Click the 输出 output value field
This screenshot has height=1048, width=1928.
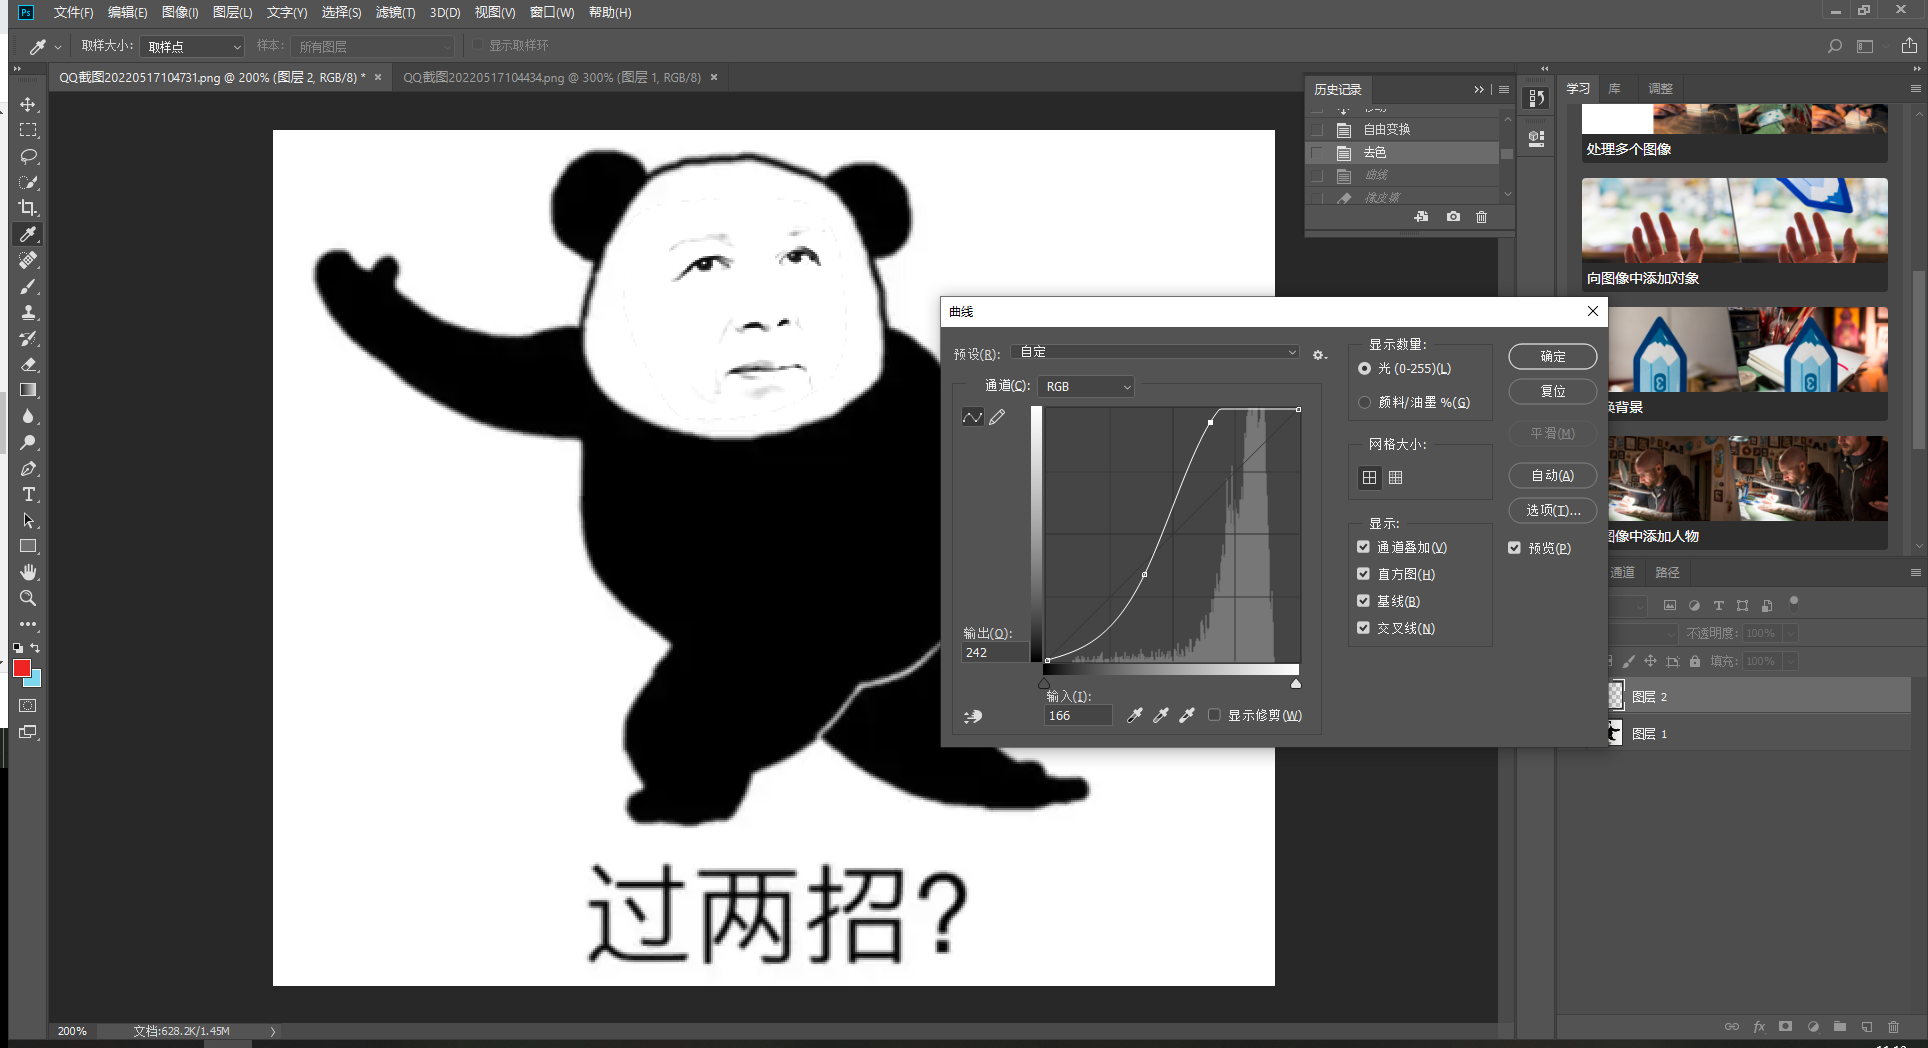[995, 652]
